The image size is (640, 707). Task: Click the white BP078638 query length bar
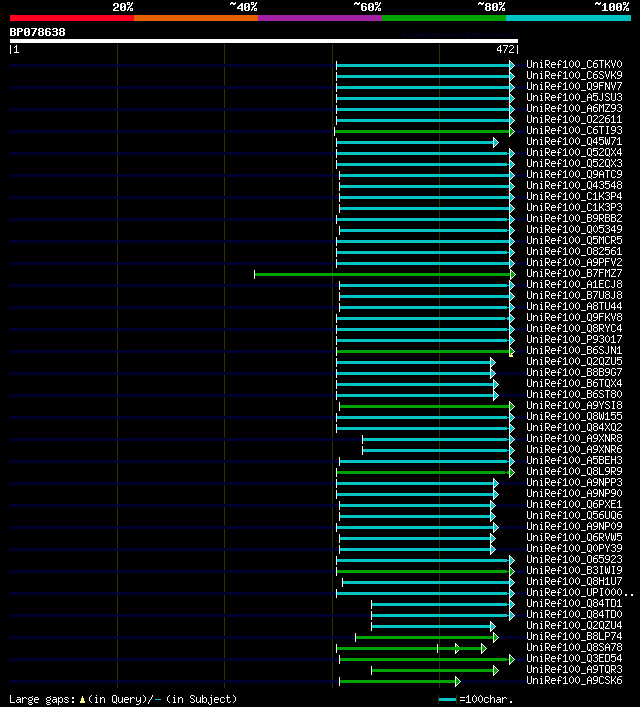point(264,41)
